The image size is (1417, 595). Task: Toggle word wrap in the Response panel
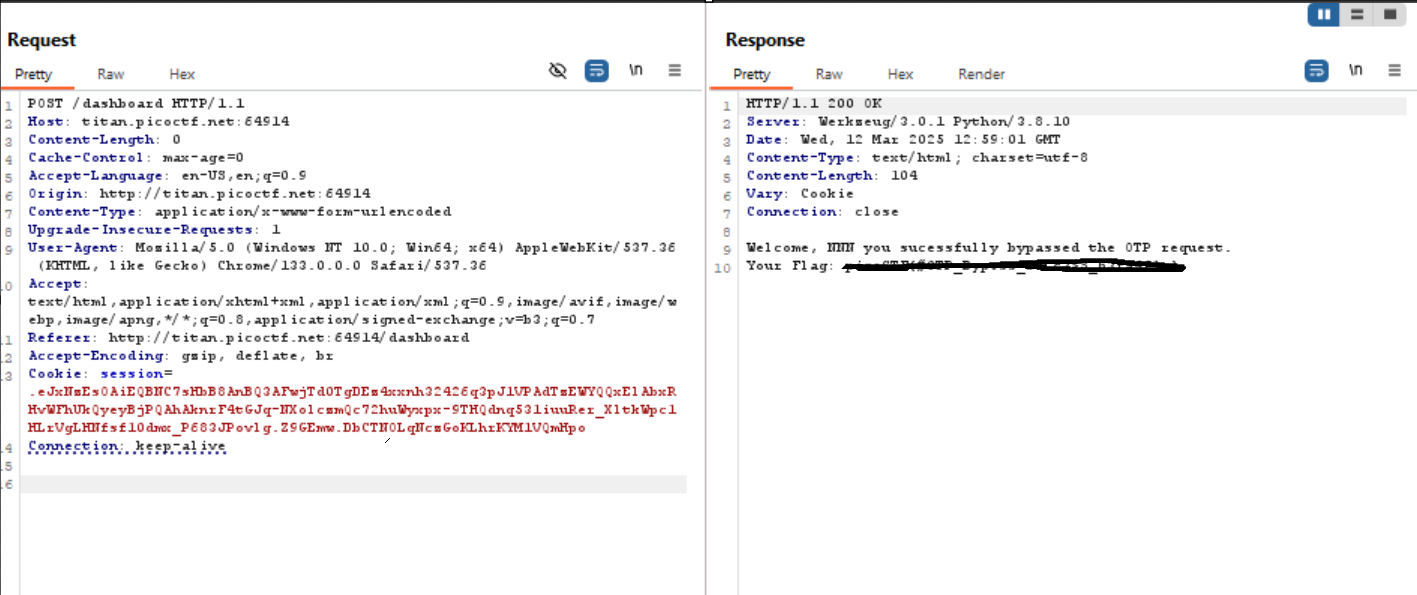pyautogui.click(x=1316, y=70)
